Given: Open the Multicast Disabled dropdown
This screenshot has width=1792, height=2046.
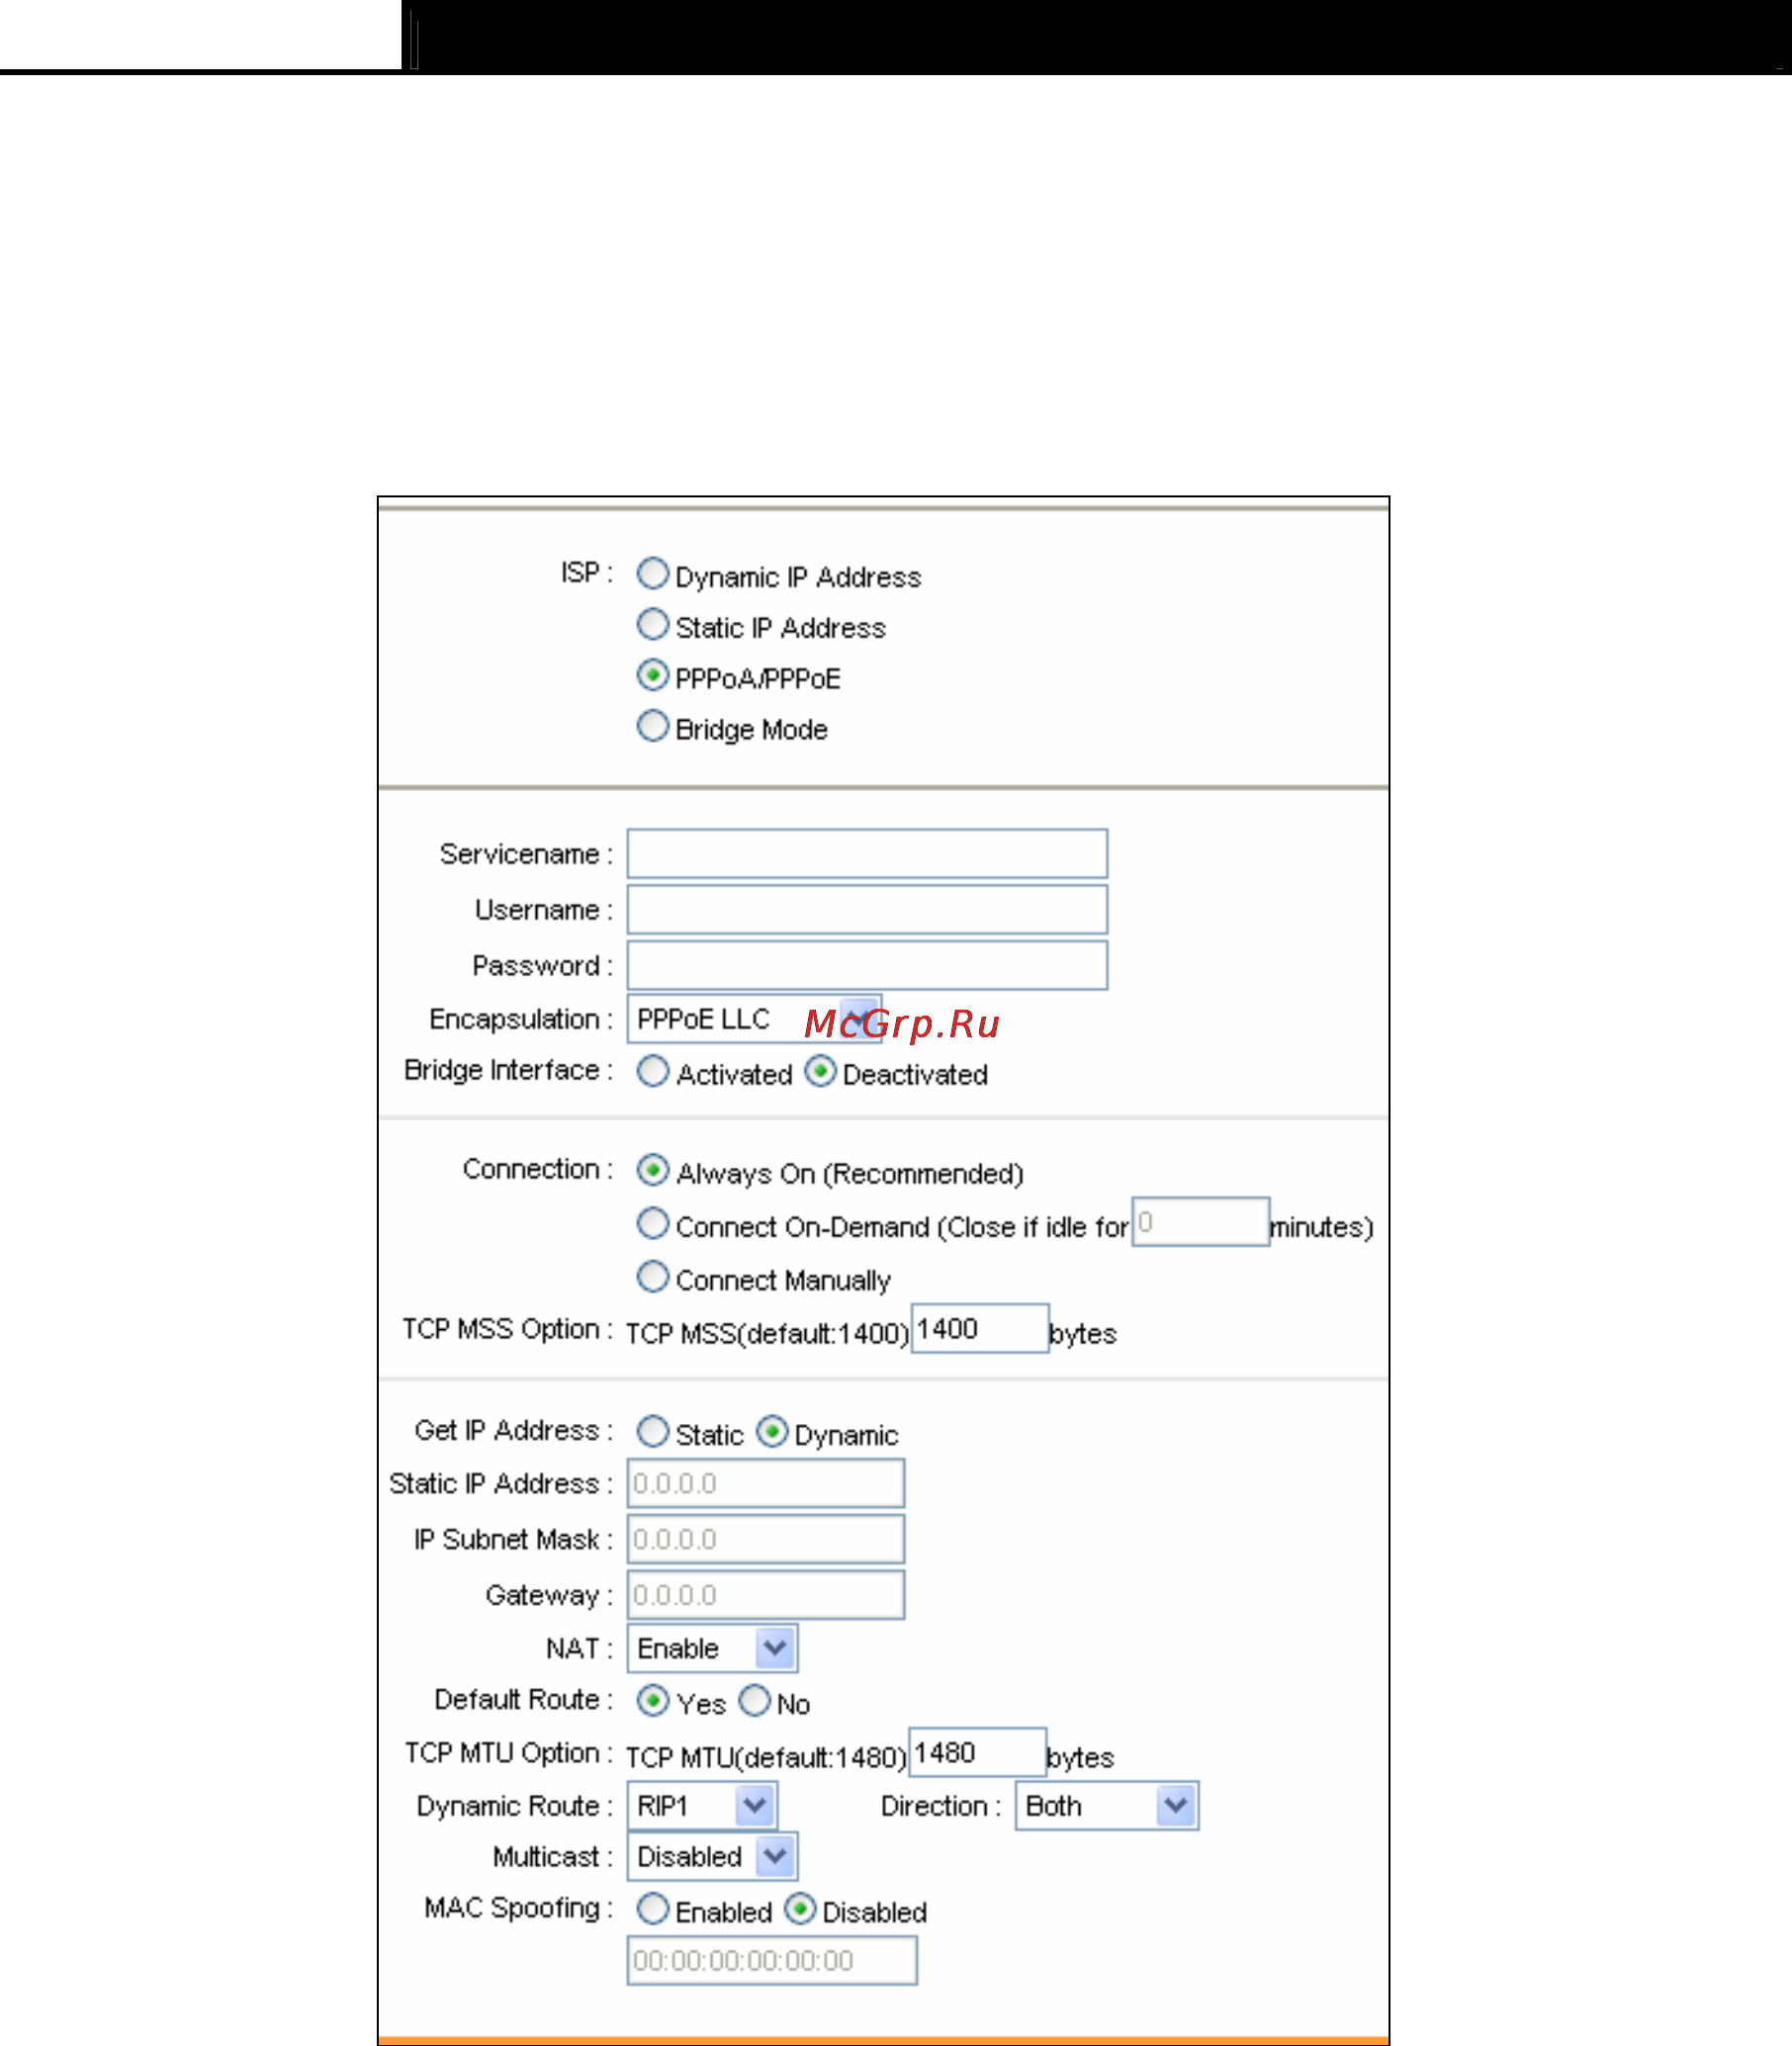Looking at the screenshot, I should click(x=712, y=1856).
